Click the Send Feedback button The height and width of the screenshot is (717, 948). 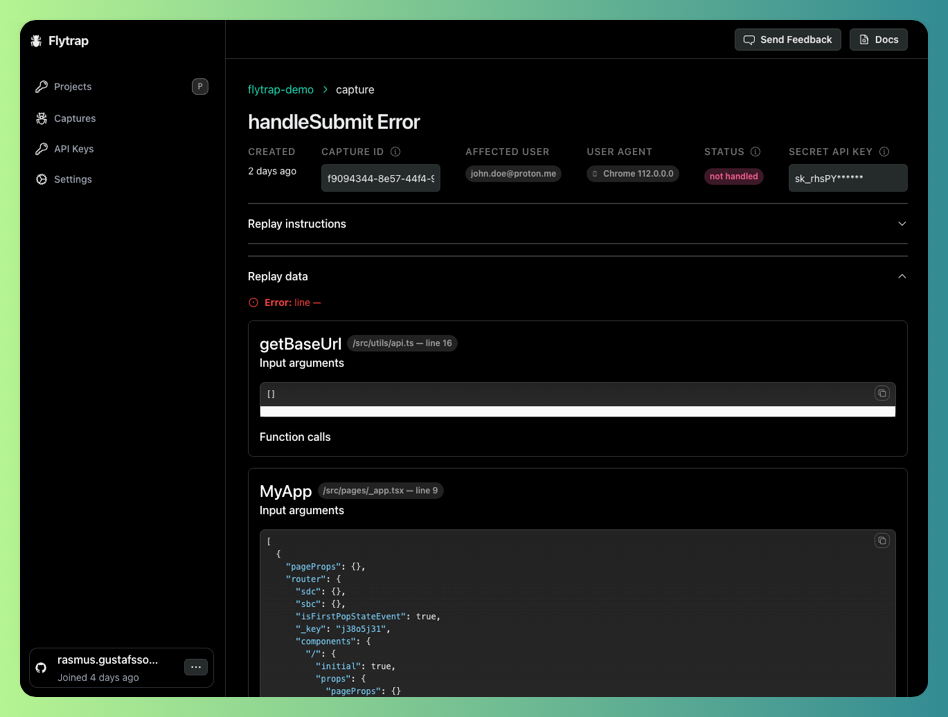coord(787,40)
